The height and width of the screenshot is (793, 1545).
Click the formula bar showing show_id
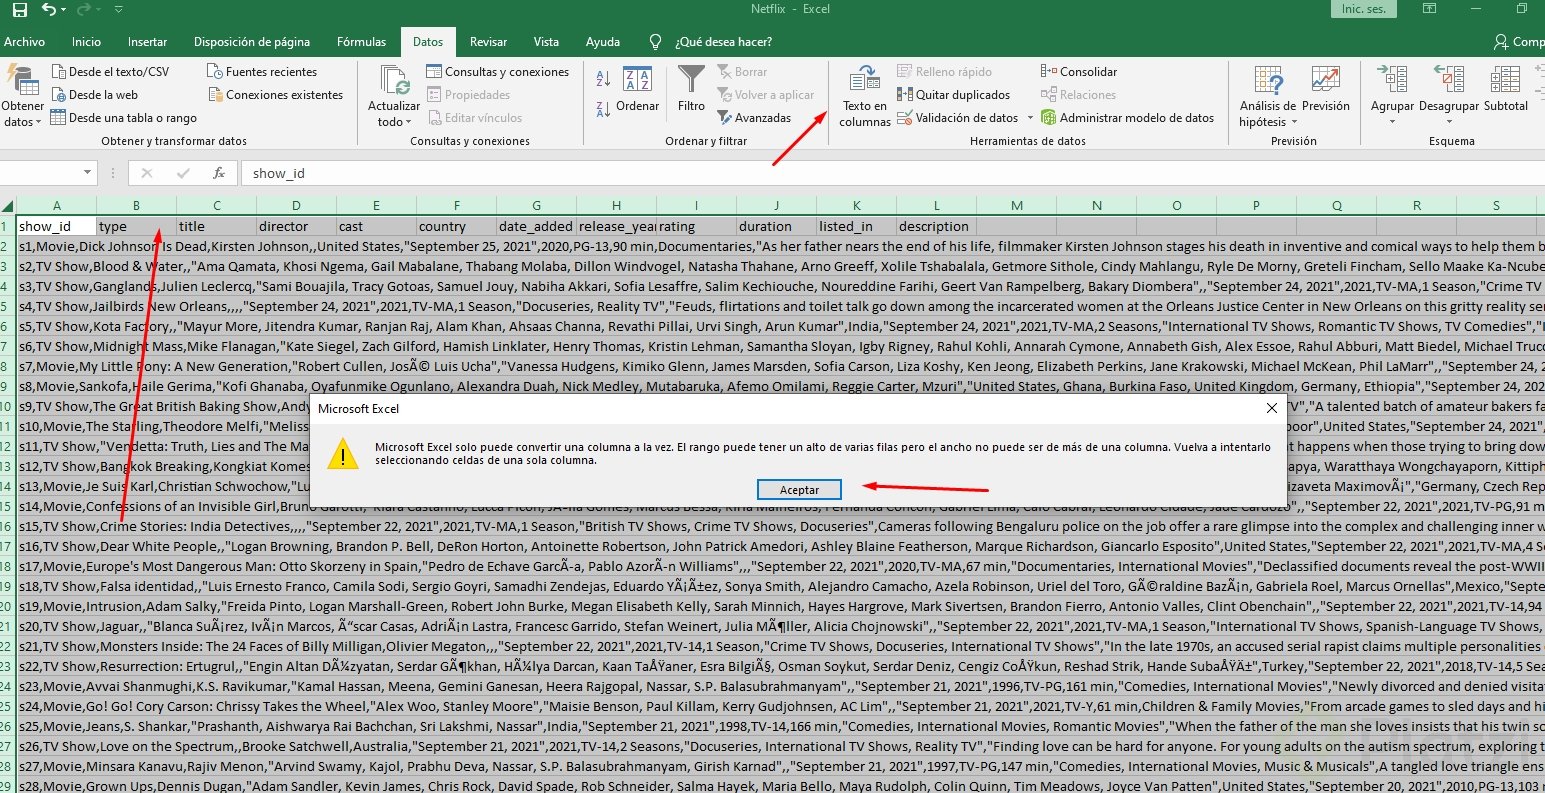click(x=892, y=173)
